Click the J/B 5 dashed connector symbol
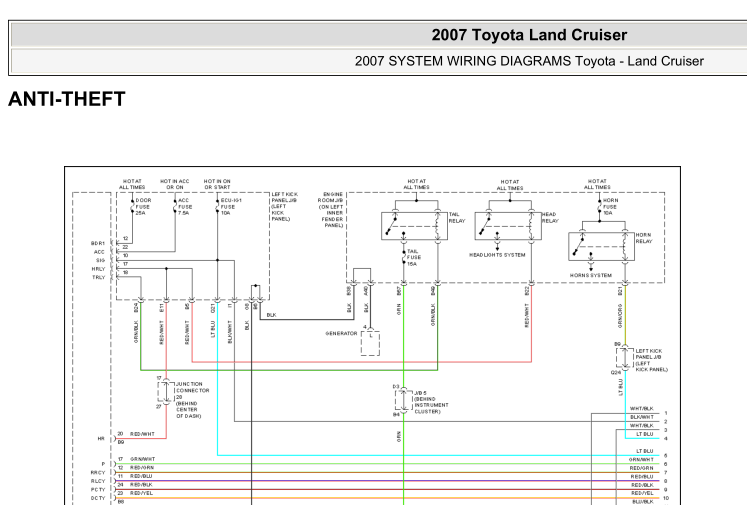This screenshot has width=747, height=505. pyautogui.click(x=403, y=400)
